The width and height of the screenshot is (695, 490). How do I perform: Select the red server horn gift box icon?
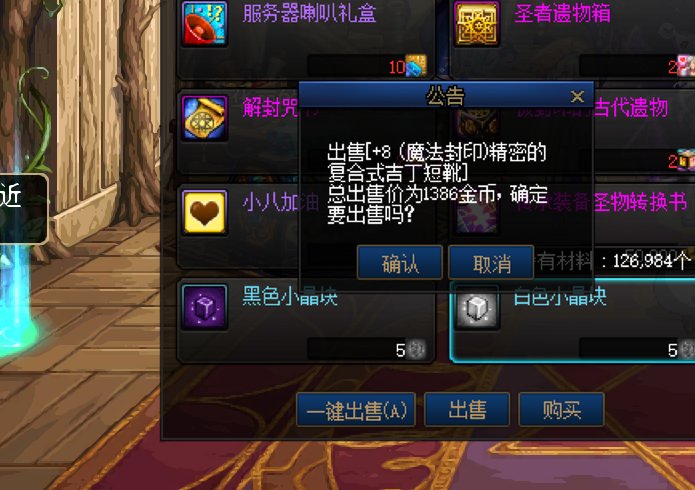204,24
